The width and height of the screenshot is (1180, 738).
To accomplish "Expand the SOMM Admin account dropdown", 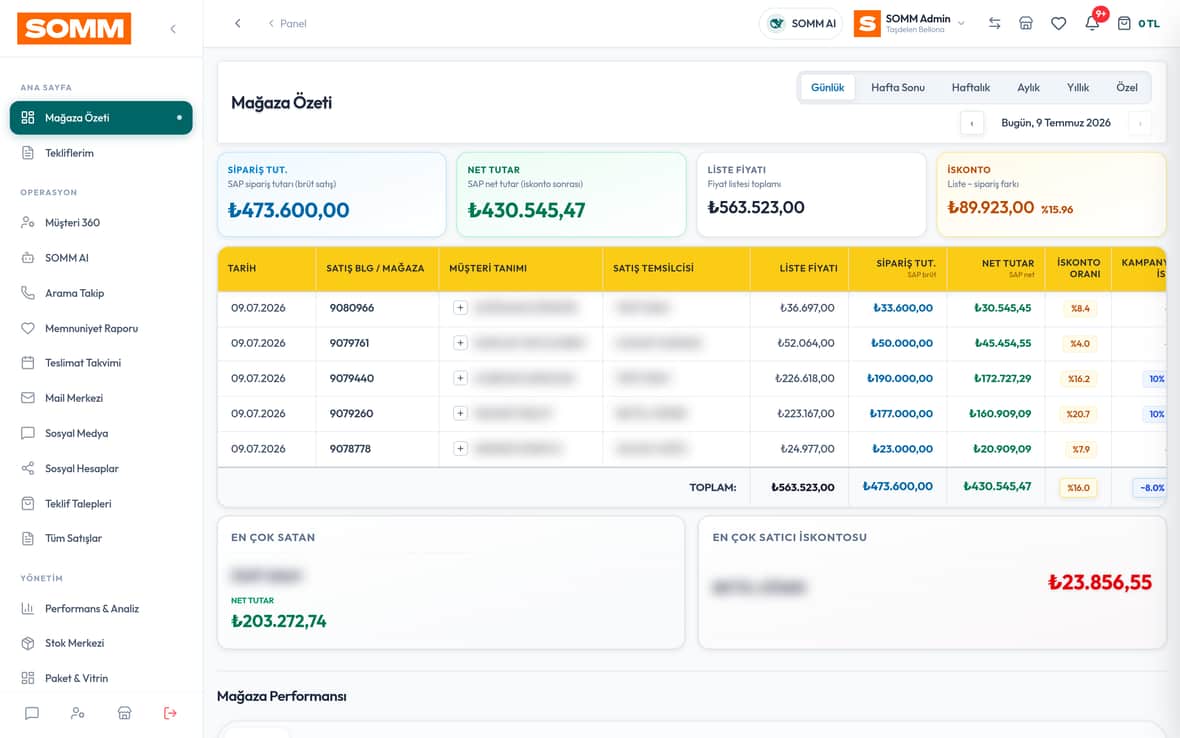I will (910, 23).
